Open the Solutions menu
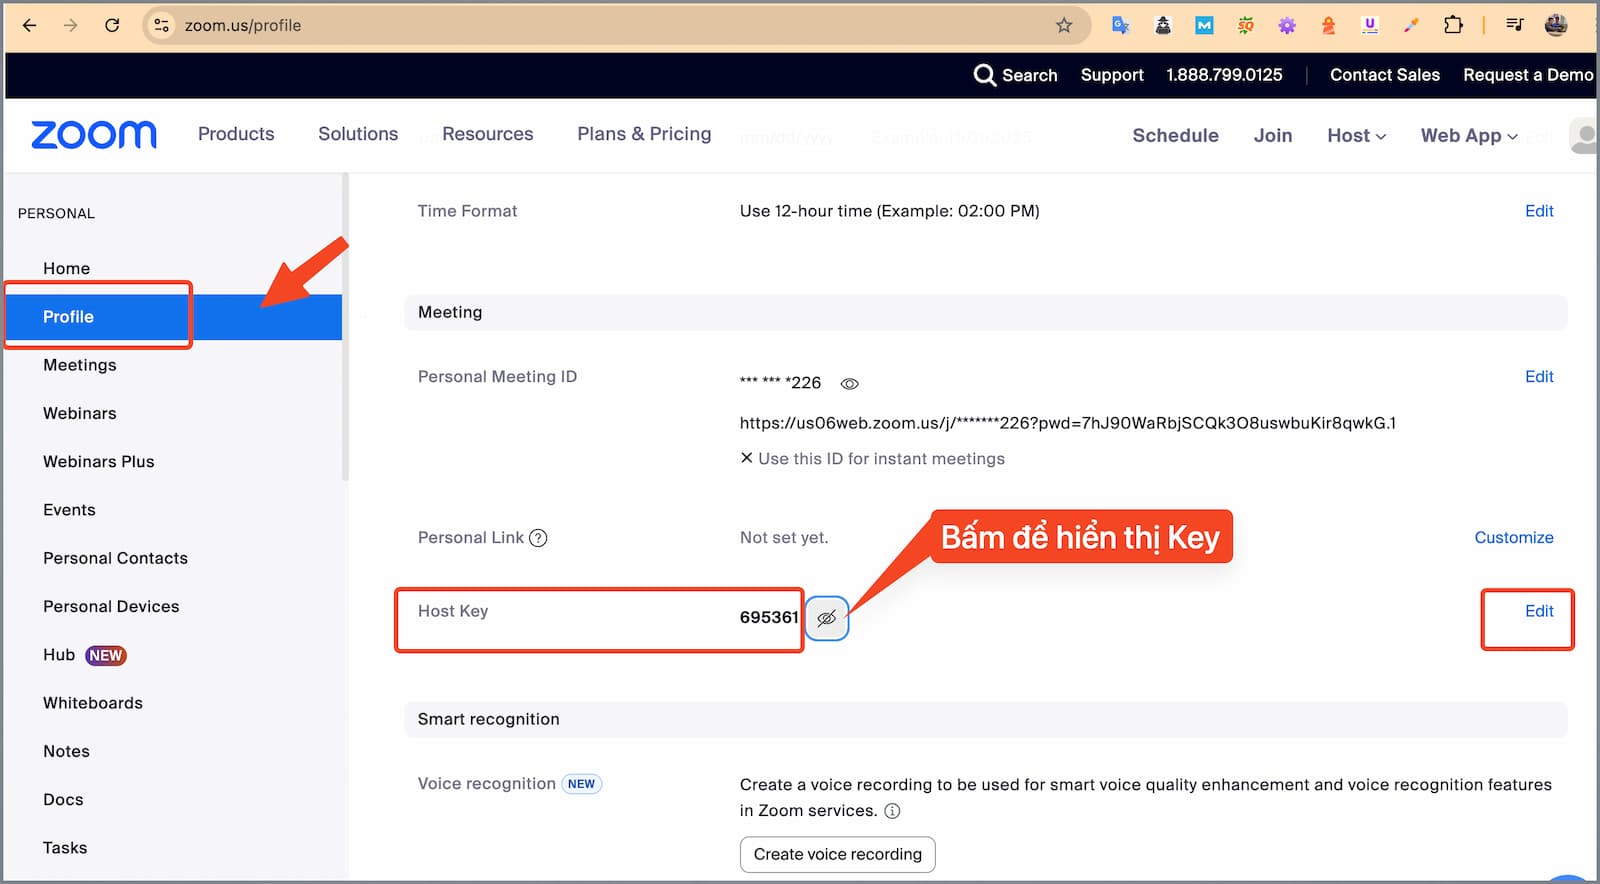 click(358, 134)
